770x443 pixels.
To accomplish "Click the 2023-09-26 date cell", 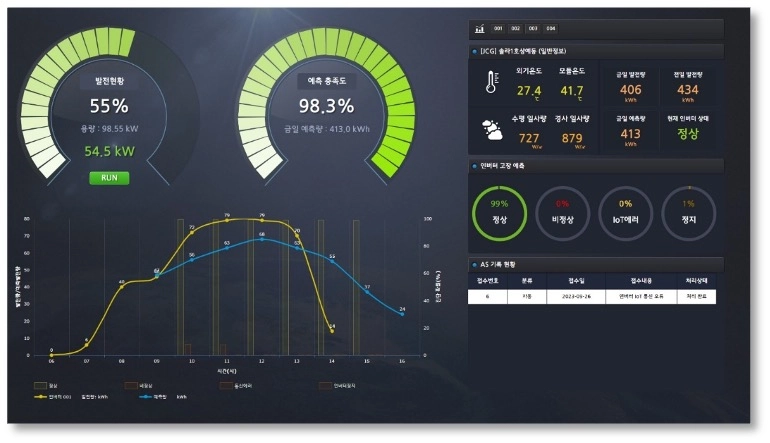I will (x=576, y=297).
